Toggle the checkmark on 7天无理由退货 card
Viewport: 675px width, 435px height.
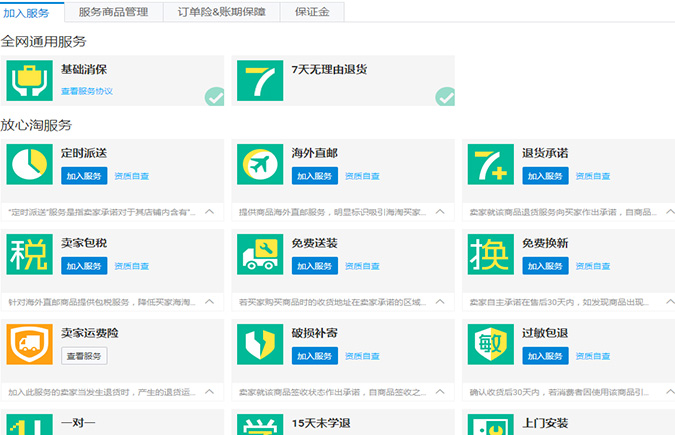click(x=445, y=97)
